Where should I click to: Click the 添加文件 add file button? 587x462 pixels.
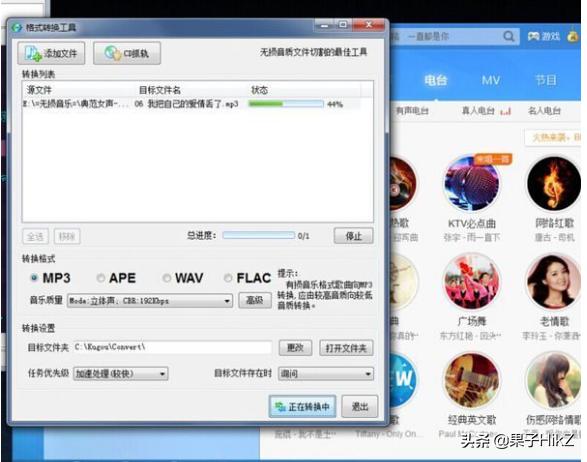click(x=51, y=53)
